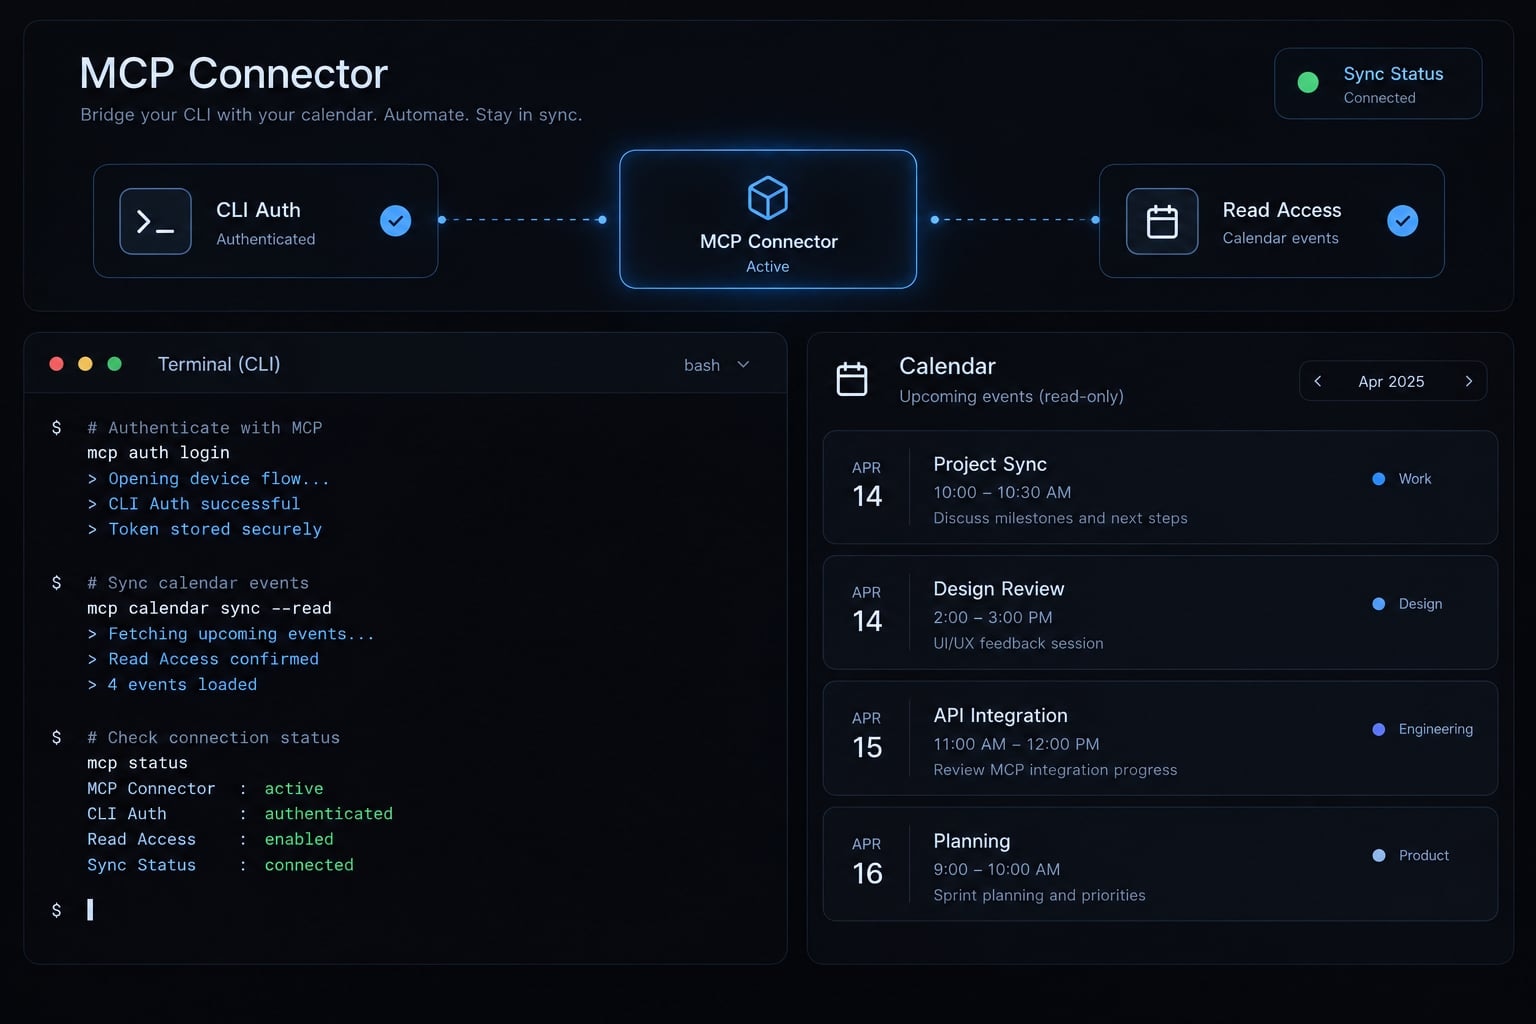
Task: Go to next month in calendar
Action: [x=1468, y=381]
